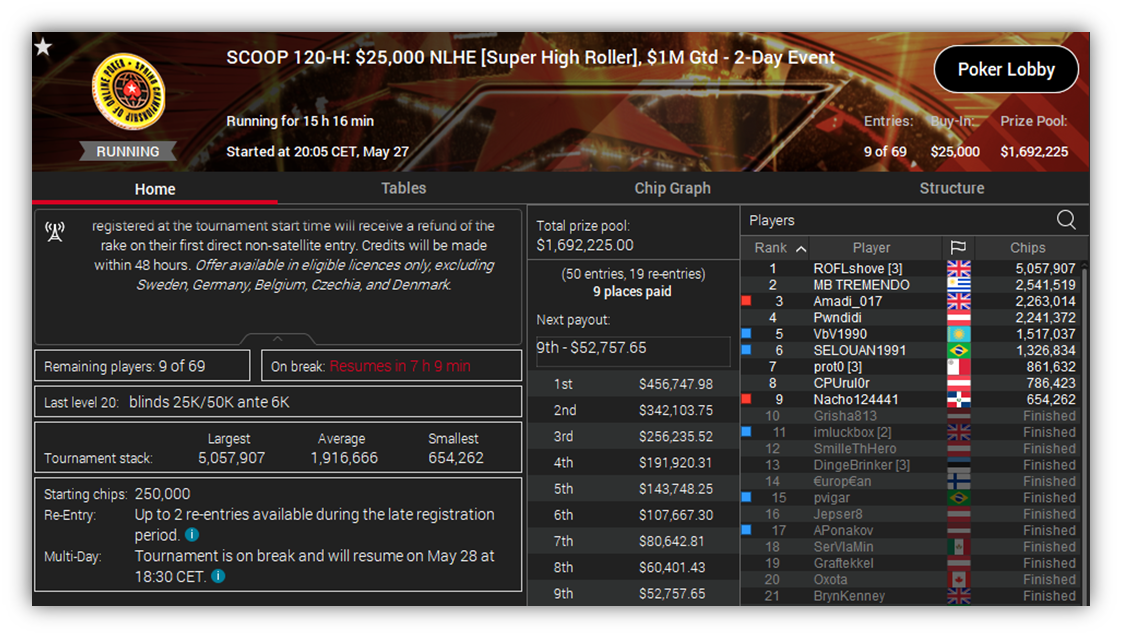Viewport: 1122px width, 638px height.
Task: Click ROFLshove's country flag
Action: (x=958, y=269)
